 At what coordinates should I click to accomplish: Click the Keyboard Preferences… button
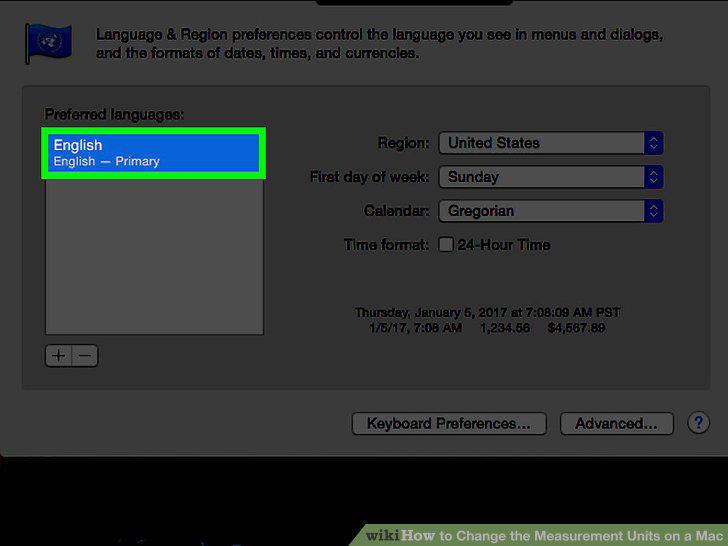[x=449, y=423]
